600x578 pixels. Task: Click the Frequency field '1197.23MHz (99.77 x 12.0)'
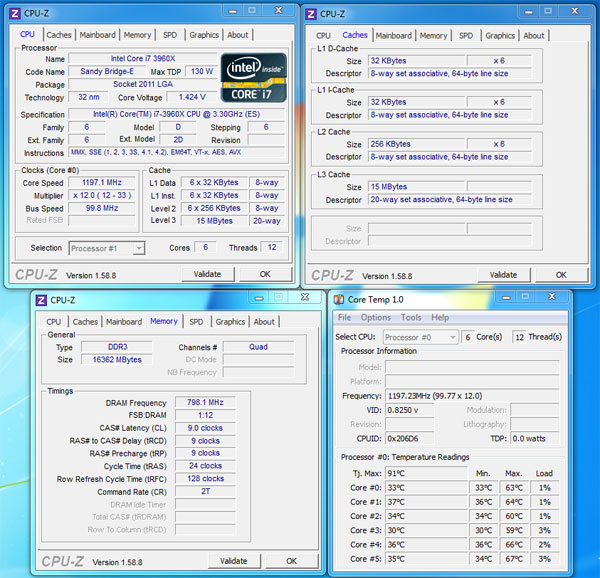(x=472, y=396)
